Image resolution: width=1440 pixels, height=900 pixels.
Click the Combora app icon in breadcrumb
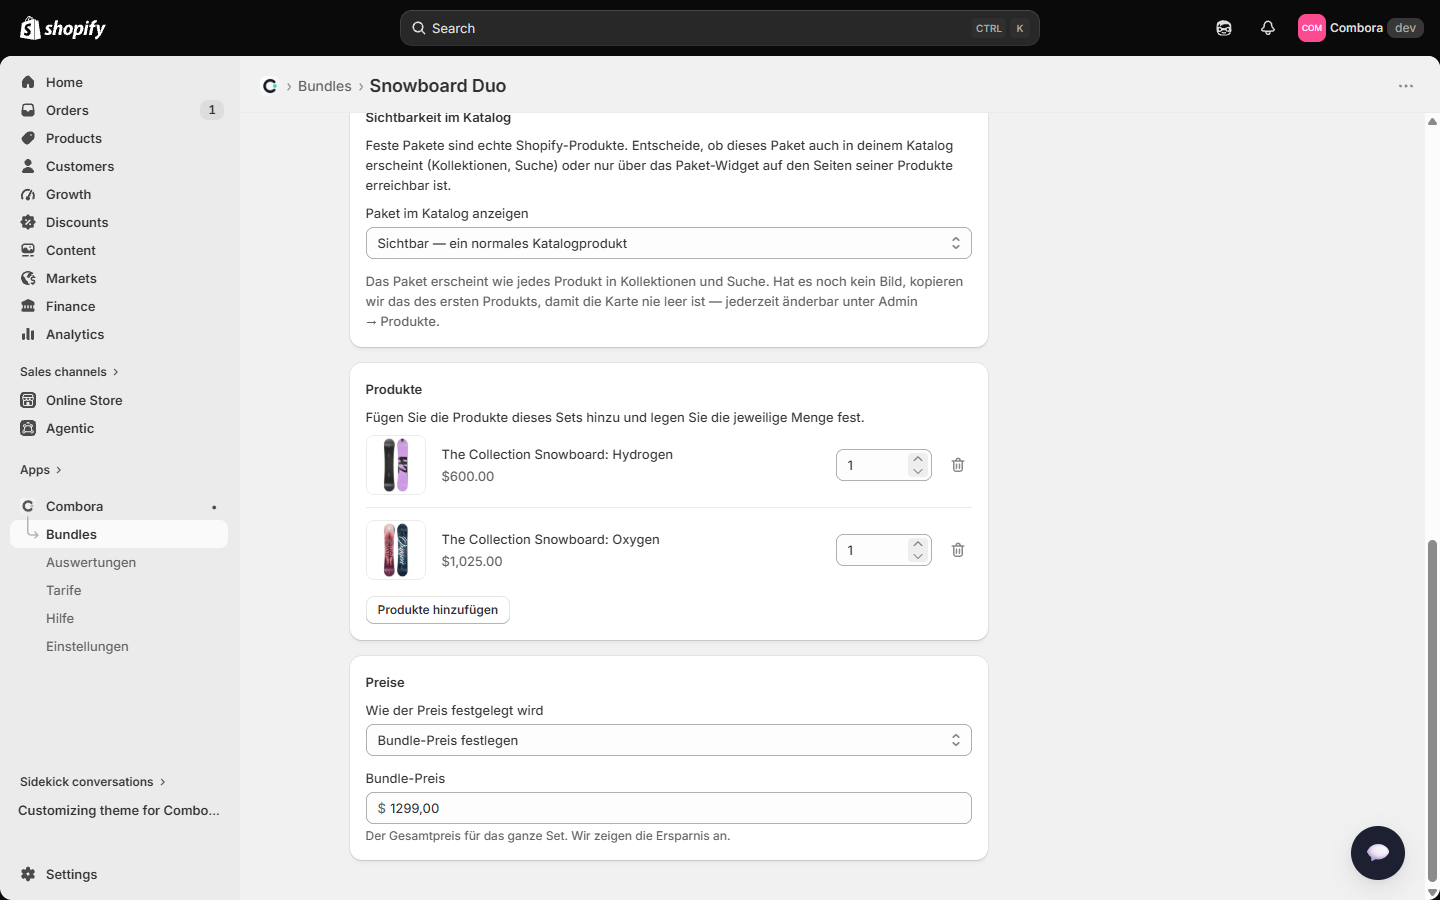270,86
